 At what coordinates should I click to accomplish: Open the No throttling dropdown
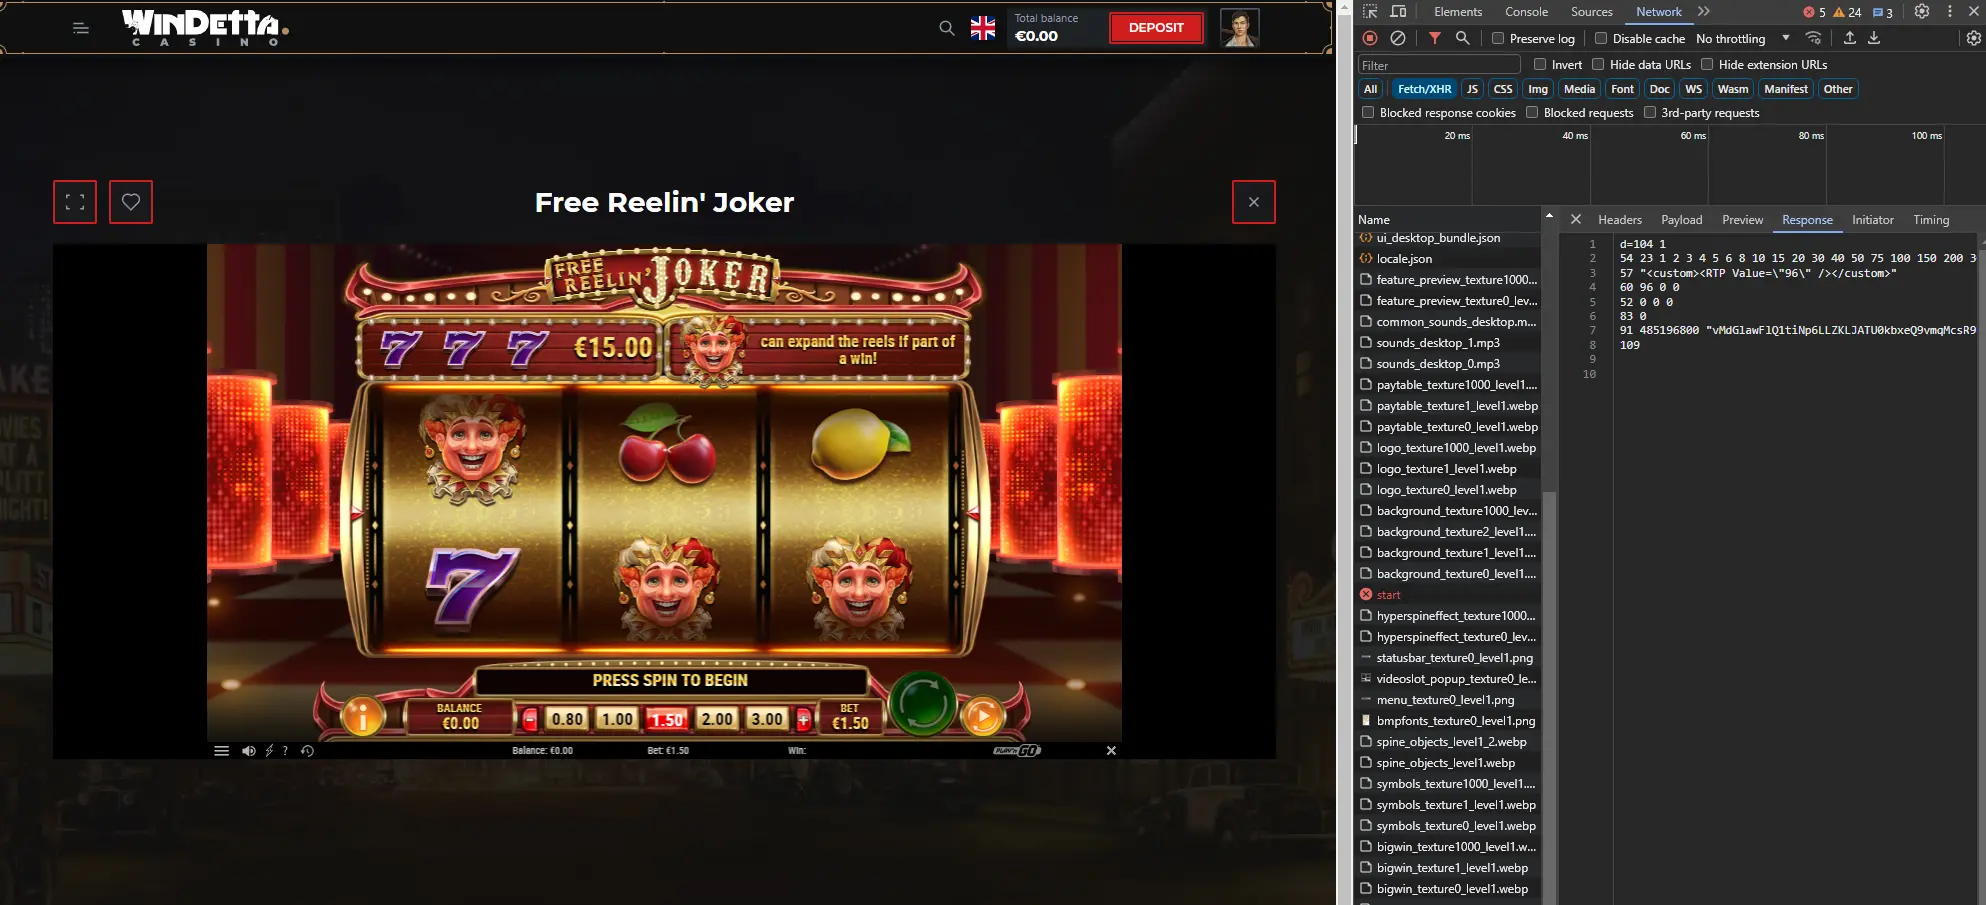tap(1742, 38)
